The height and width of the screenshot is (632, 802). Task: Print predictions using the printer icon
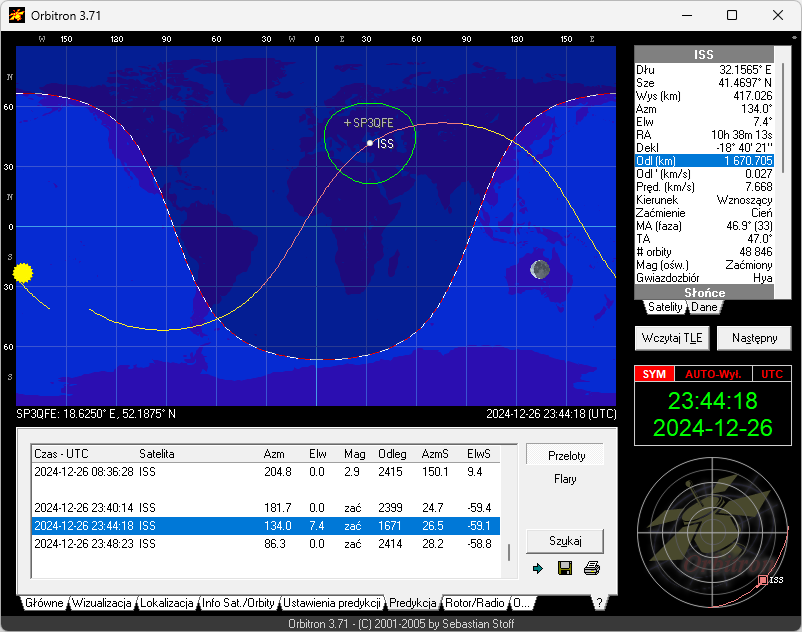(592, 568)
